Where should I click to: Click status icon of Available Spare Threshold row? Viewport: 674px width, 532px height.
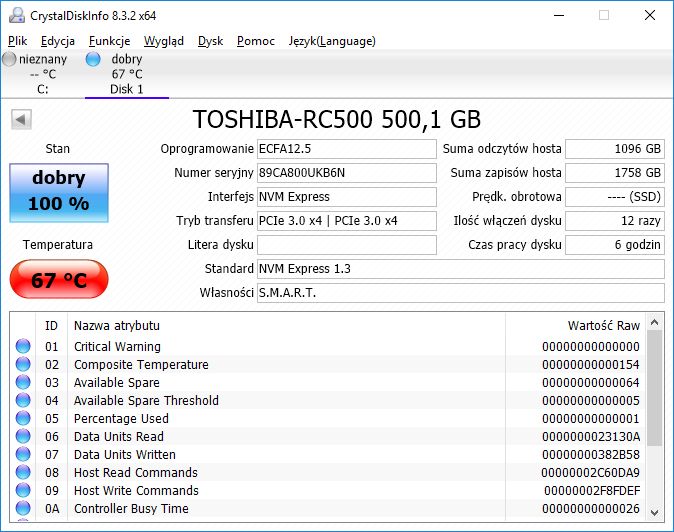[23, 400]
